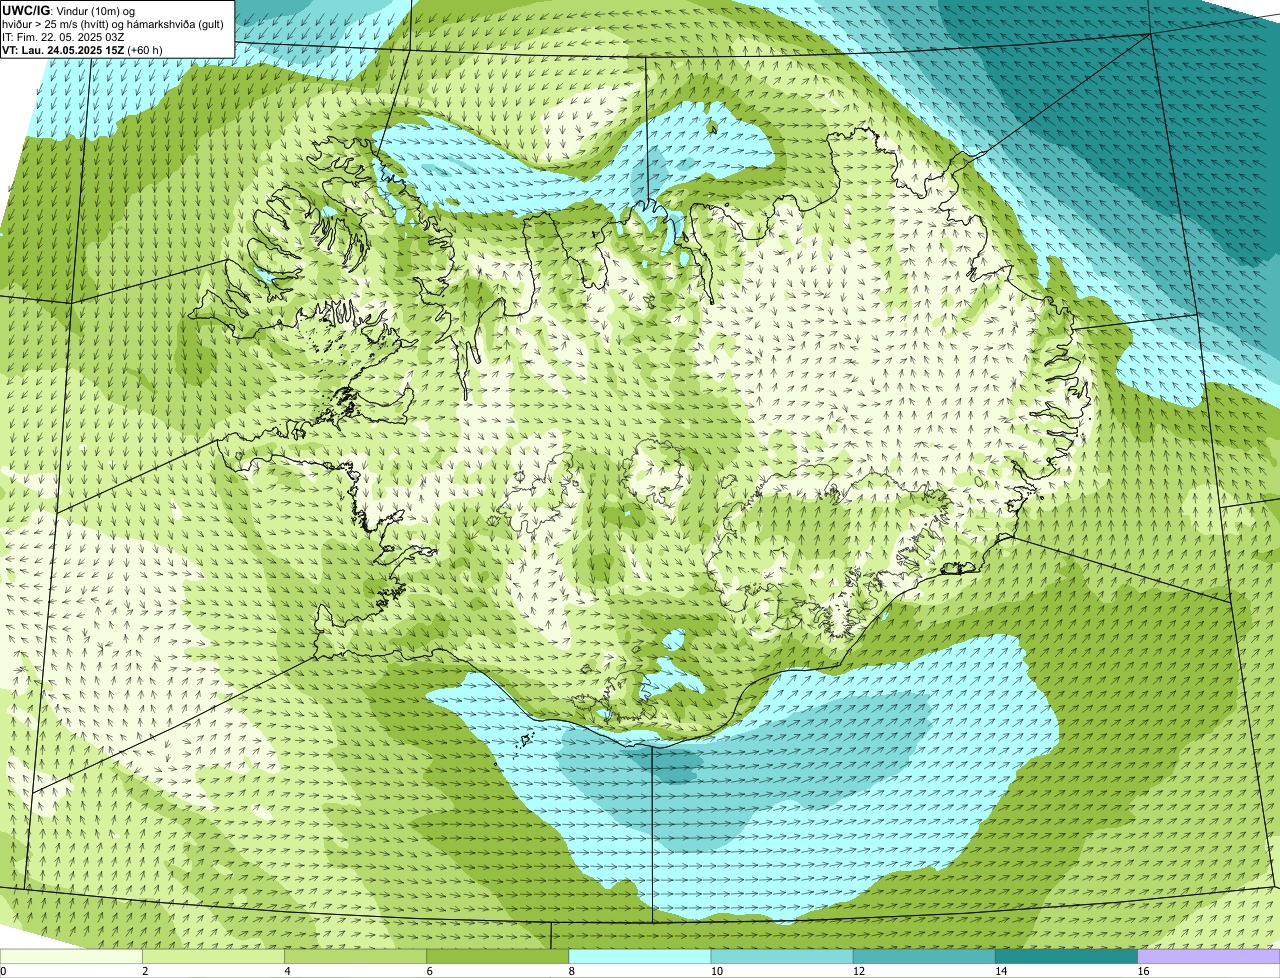Select the 6–8 m/s dark green legend swatch
Screen dimensions: 1280x978
(497, 957)
